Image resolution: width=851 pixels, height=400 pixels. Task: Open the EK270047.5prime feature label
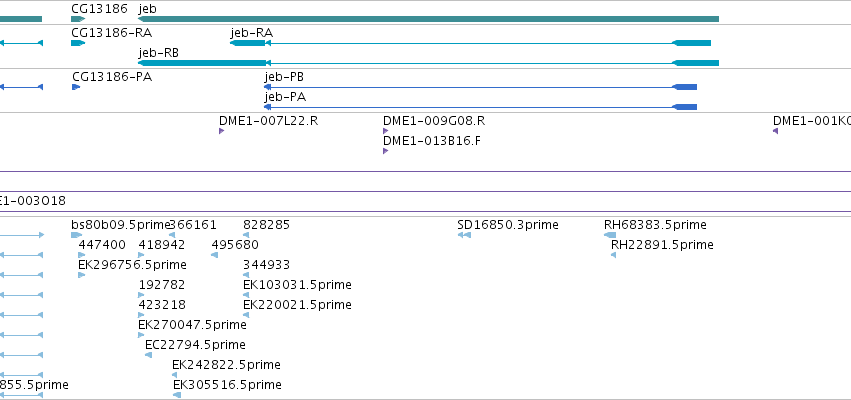pos(192,325)
